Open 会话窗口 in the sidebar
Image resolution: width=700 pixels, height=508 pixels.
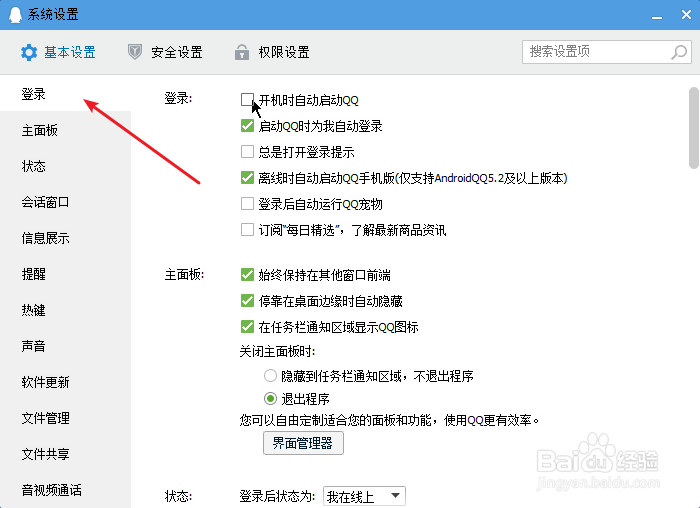click(x=65, y=202)
